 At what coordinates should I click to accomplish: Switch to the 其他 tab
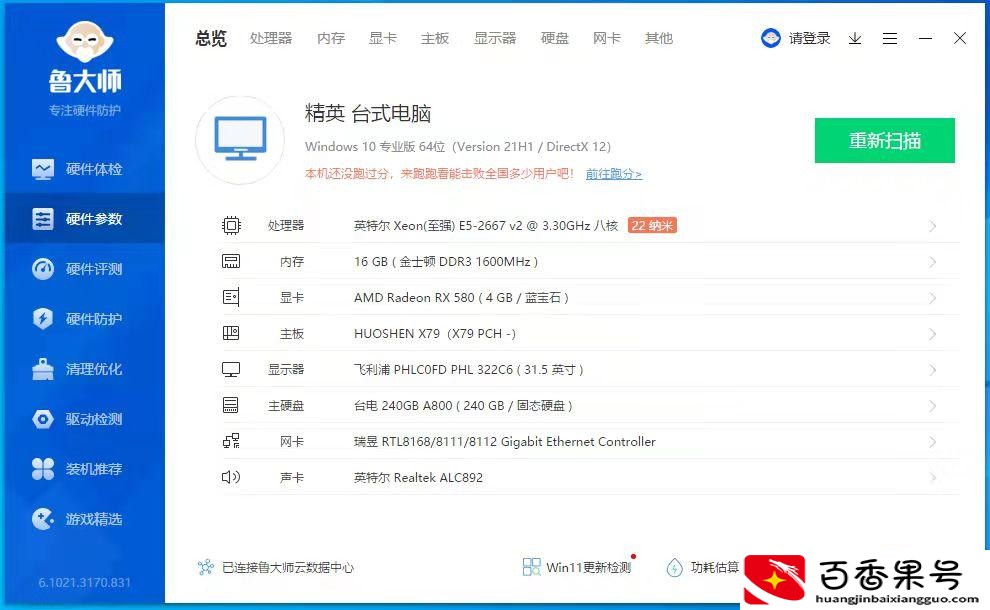click(659, 39)
